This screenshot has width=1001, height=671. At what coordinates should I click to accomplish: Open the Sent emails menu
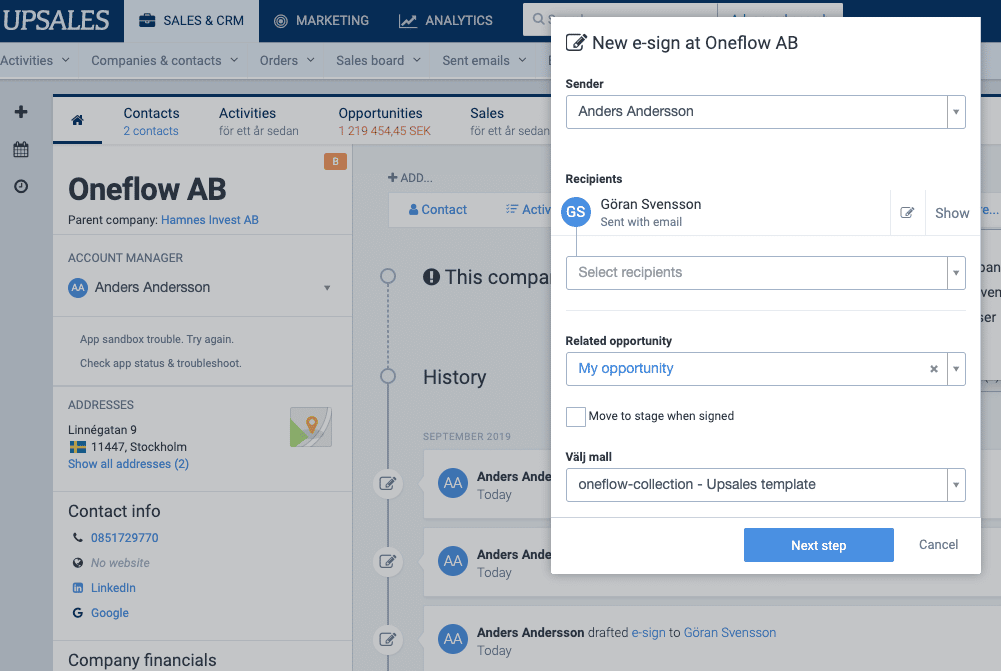485,61
